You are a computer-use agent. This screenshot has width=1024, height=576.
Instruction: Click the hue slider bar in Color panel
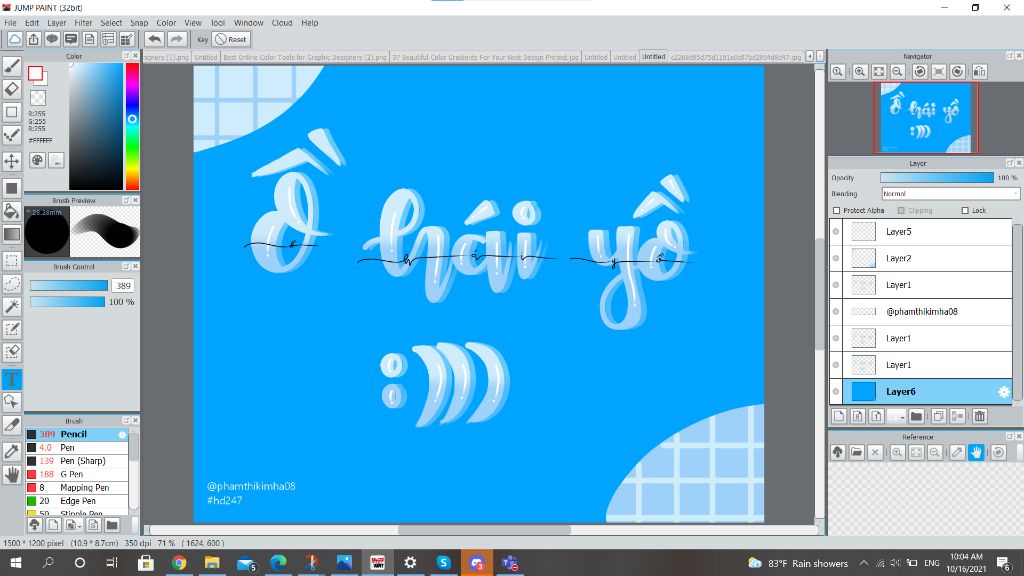[x=133, y=126]
